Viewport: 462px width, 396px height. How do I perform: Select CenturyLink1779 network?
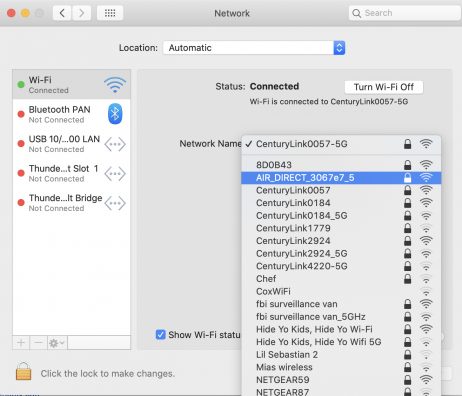[341, 228]
